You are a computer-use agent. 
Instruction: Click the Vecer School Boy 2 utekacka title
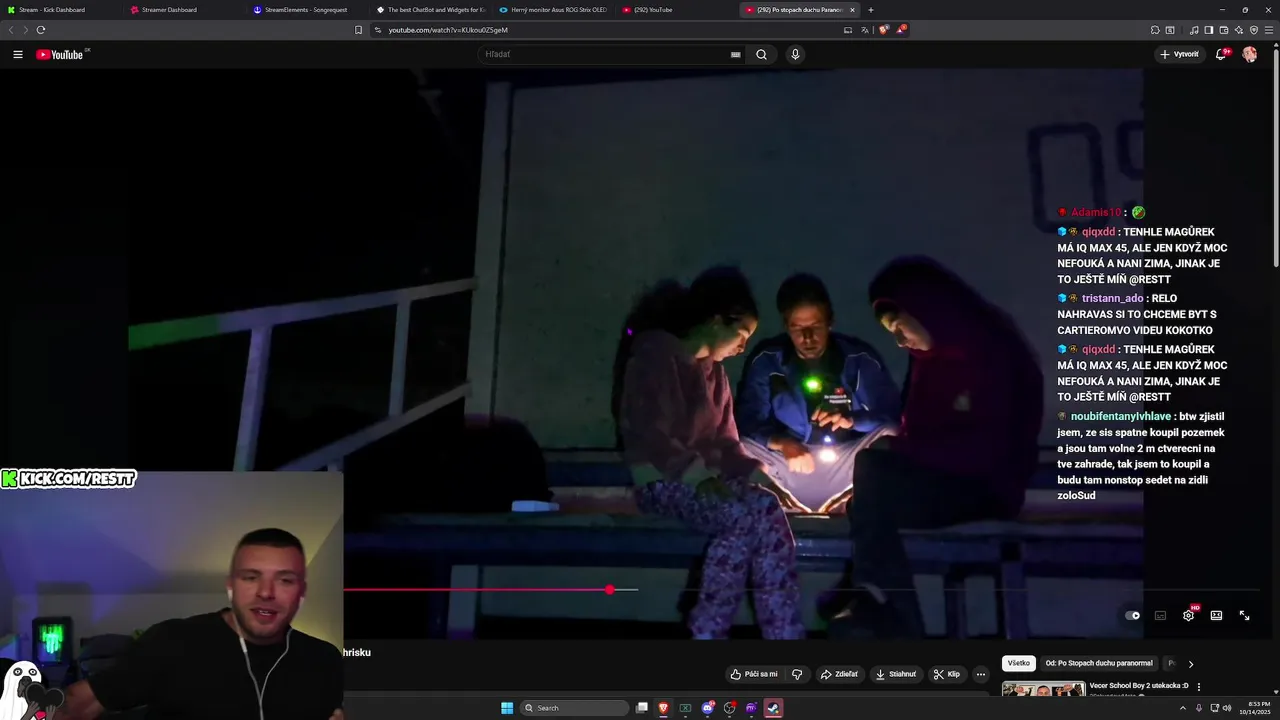[1139, 686]
